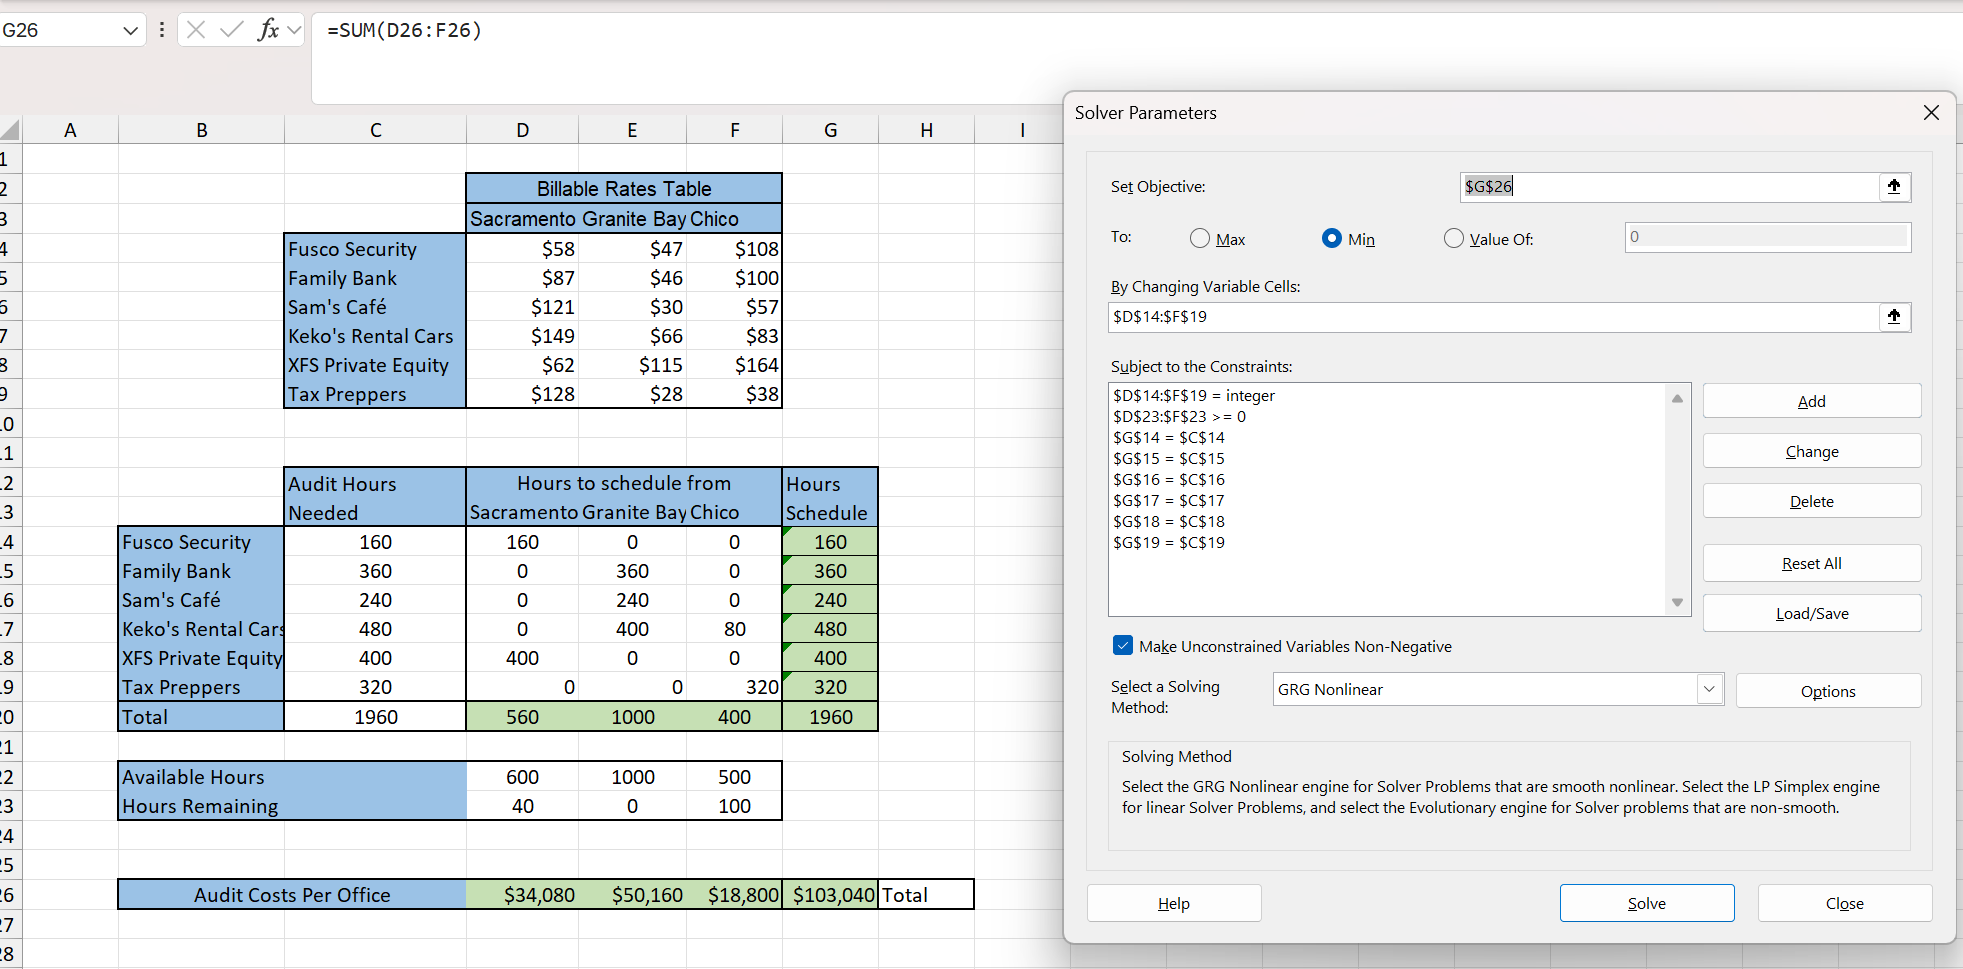This screenshot has height=969, width=1963.
Task: Click the Available Hours label cell
Action: click(292, 777)
